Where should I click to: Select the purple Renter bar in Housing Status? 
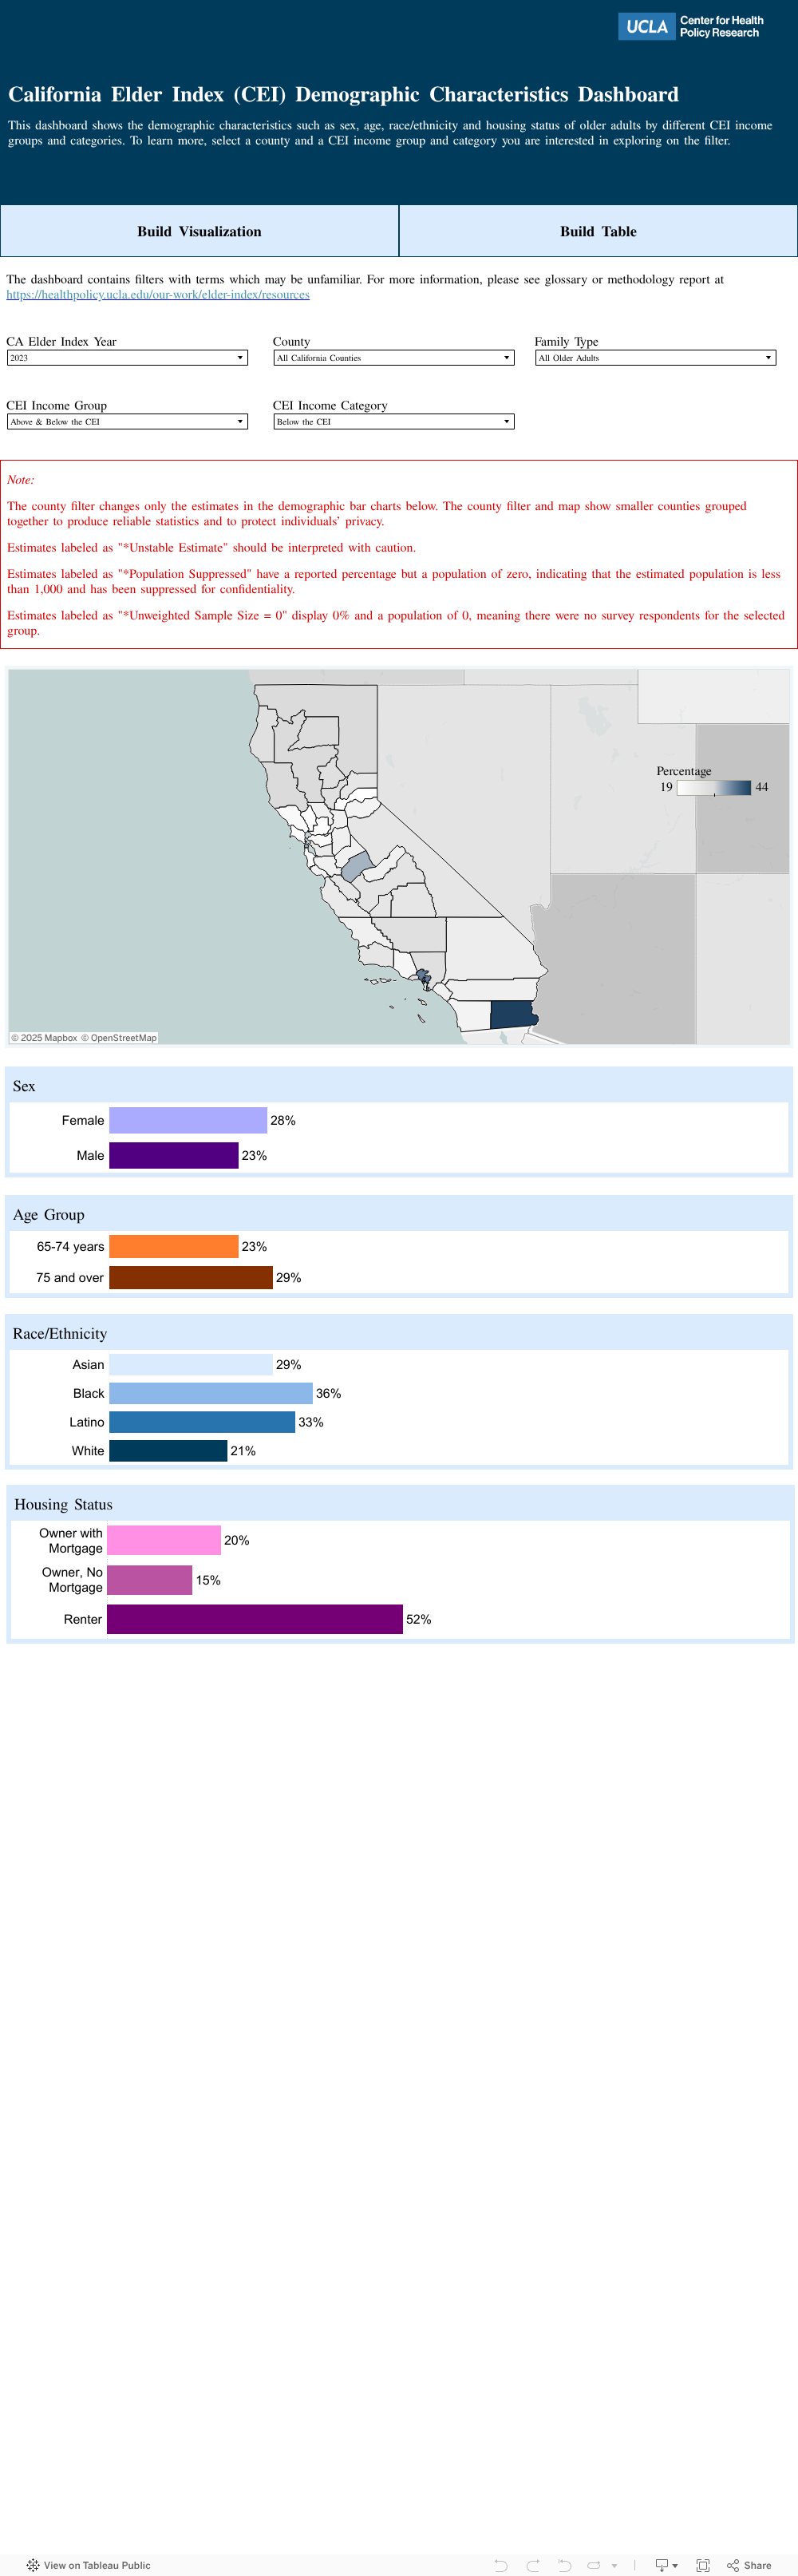[254, 1619]
